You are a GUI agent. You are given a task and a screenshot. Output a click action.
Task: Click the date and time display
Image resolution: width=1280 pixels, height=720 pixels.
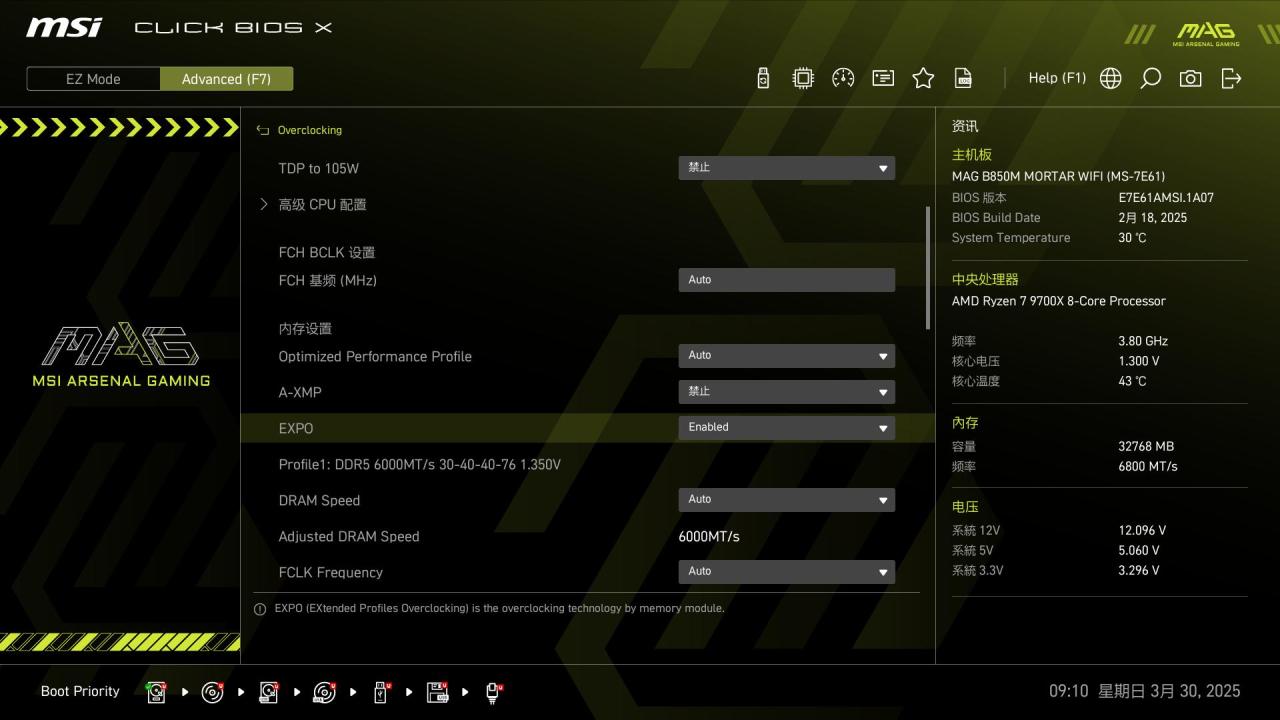[1144, 691]
